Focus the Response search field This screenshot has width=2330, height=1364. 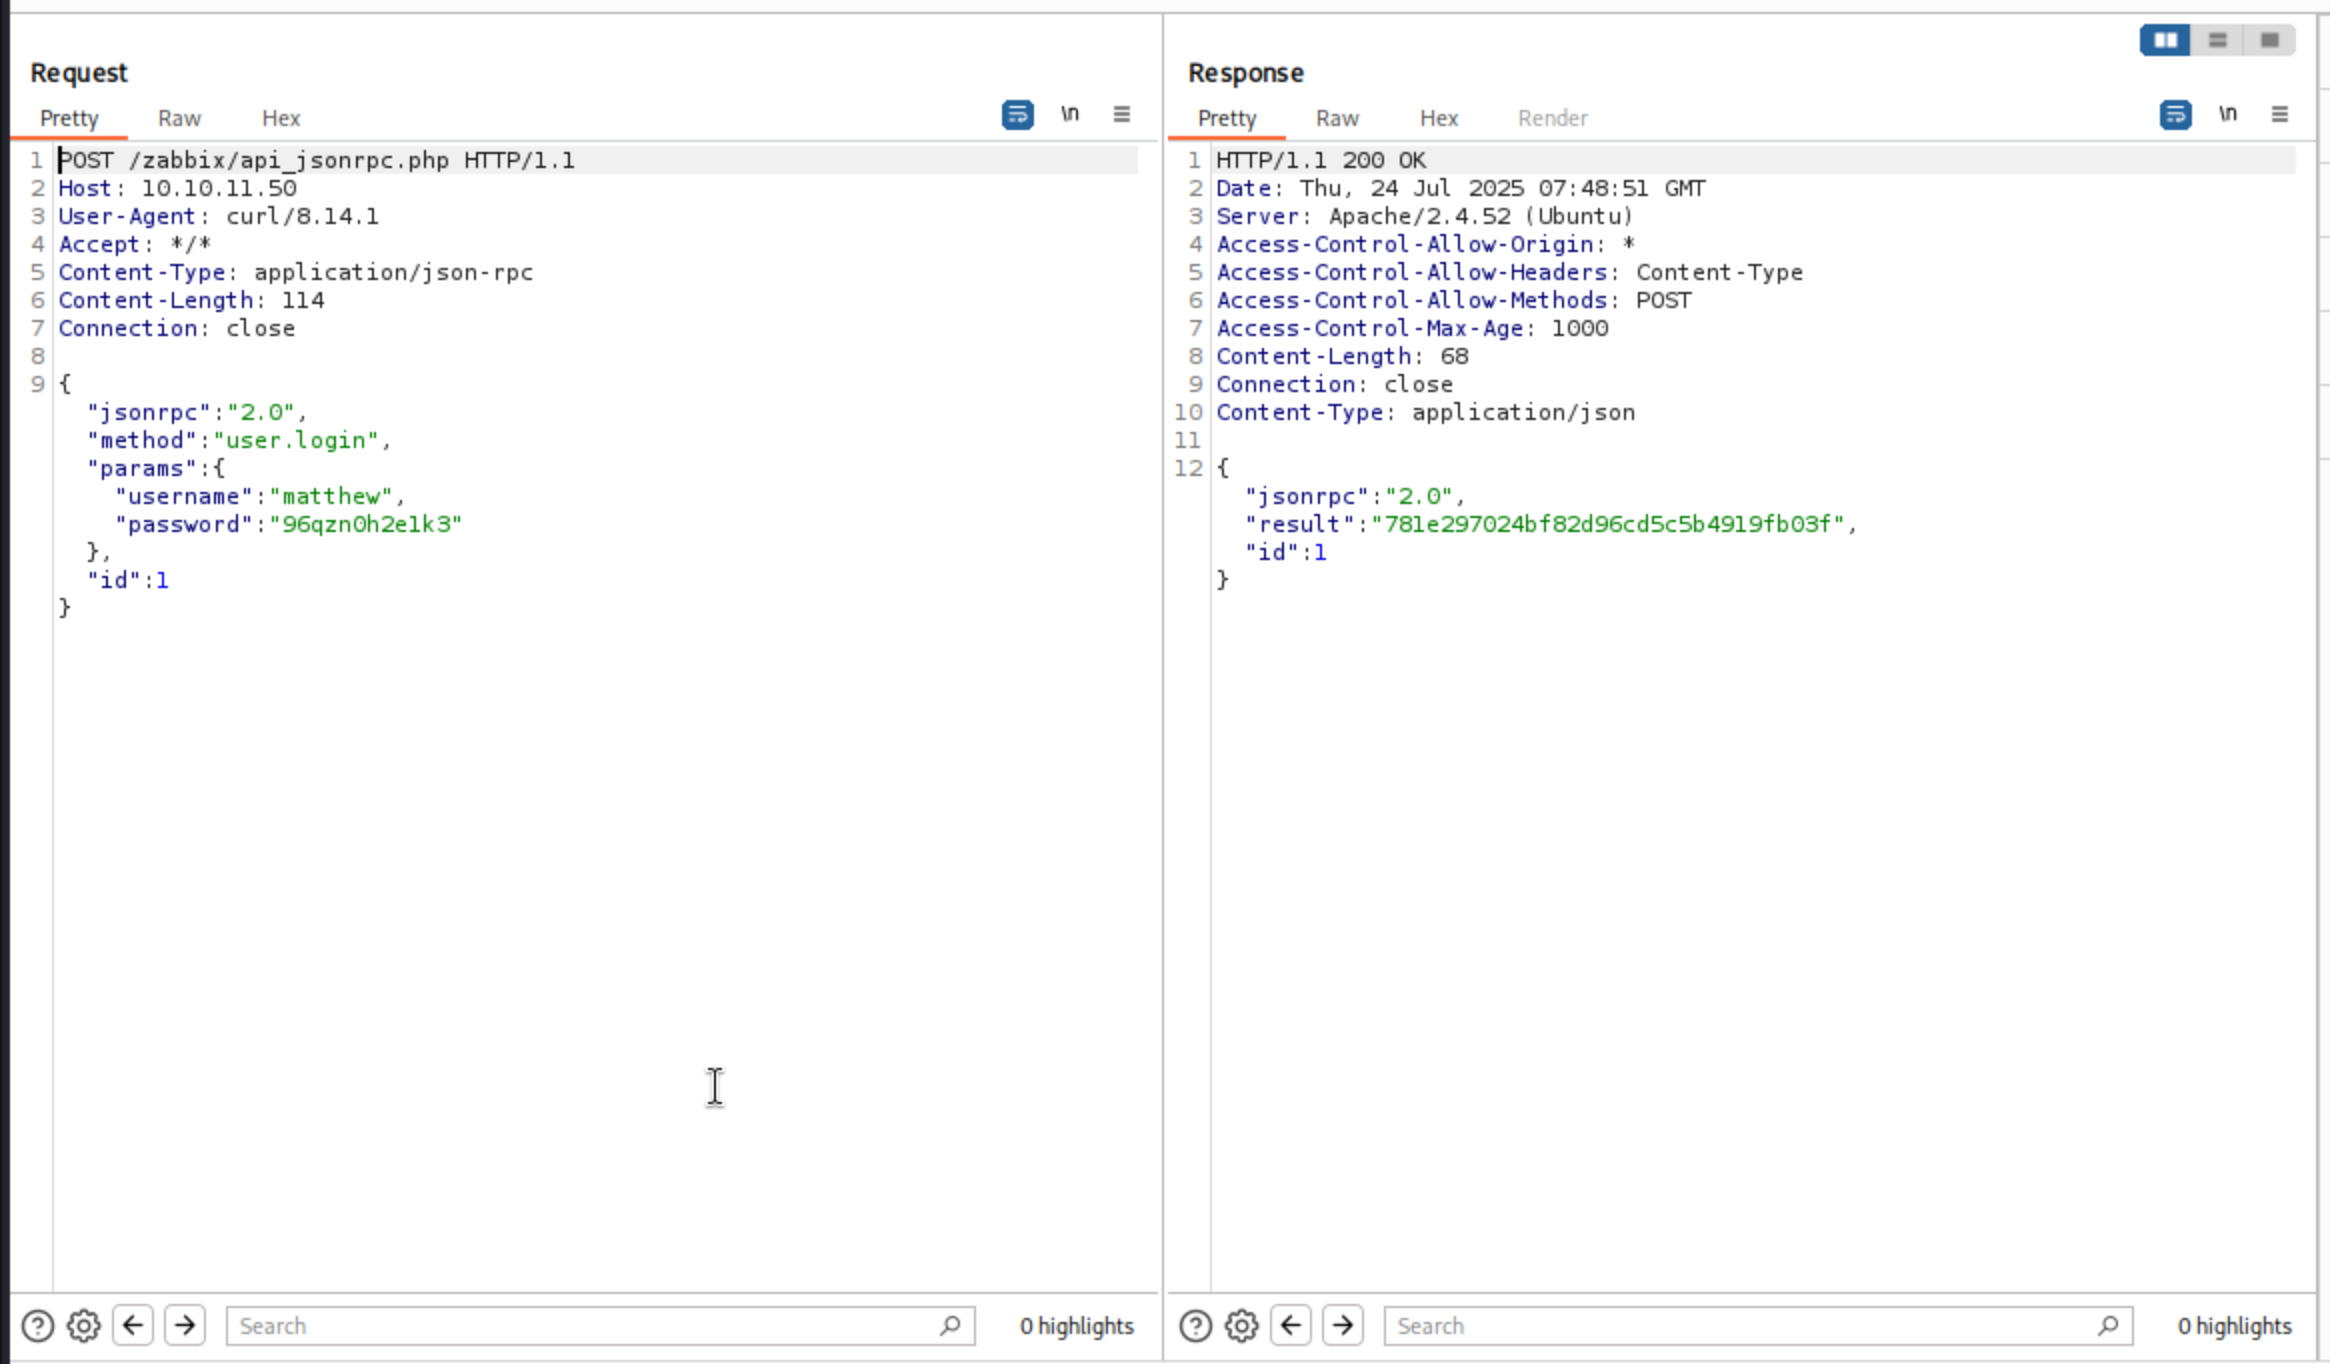coord(1758,1326)
